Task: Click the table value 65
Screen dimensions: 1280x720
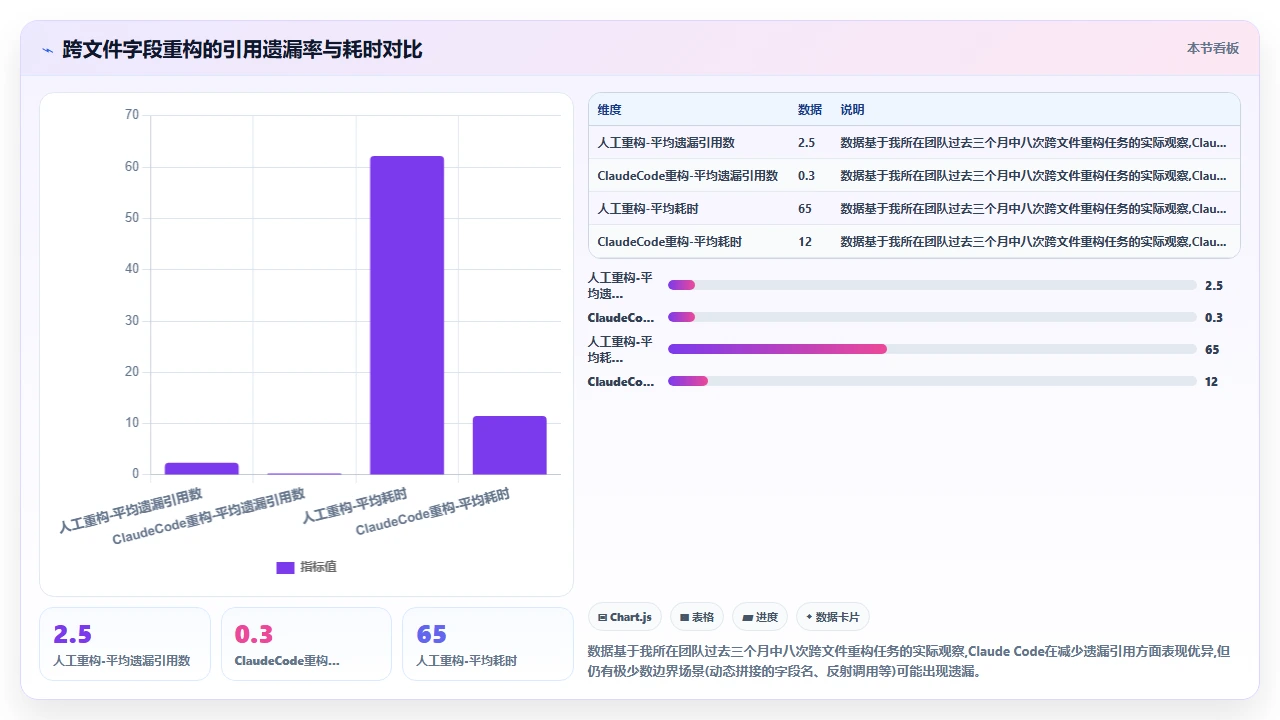Action: point(805,209)
